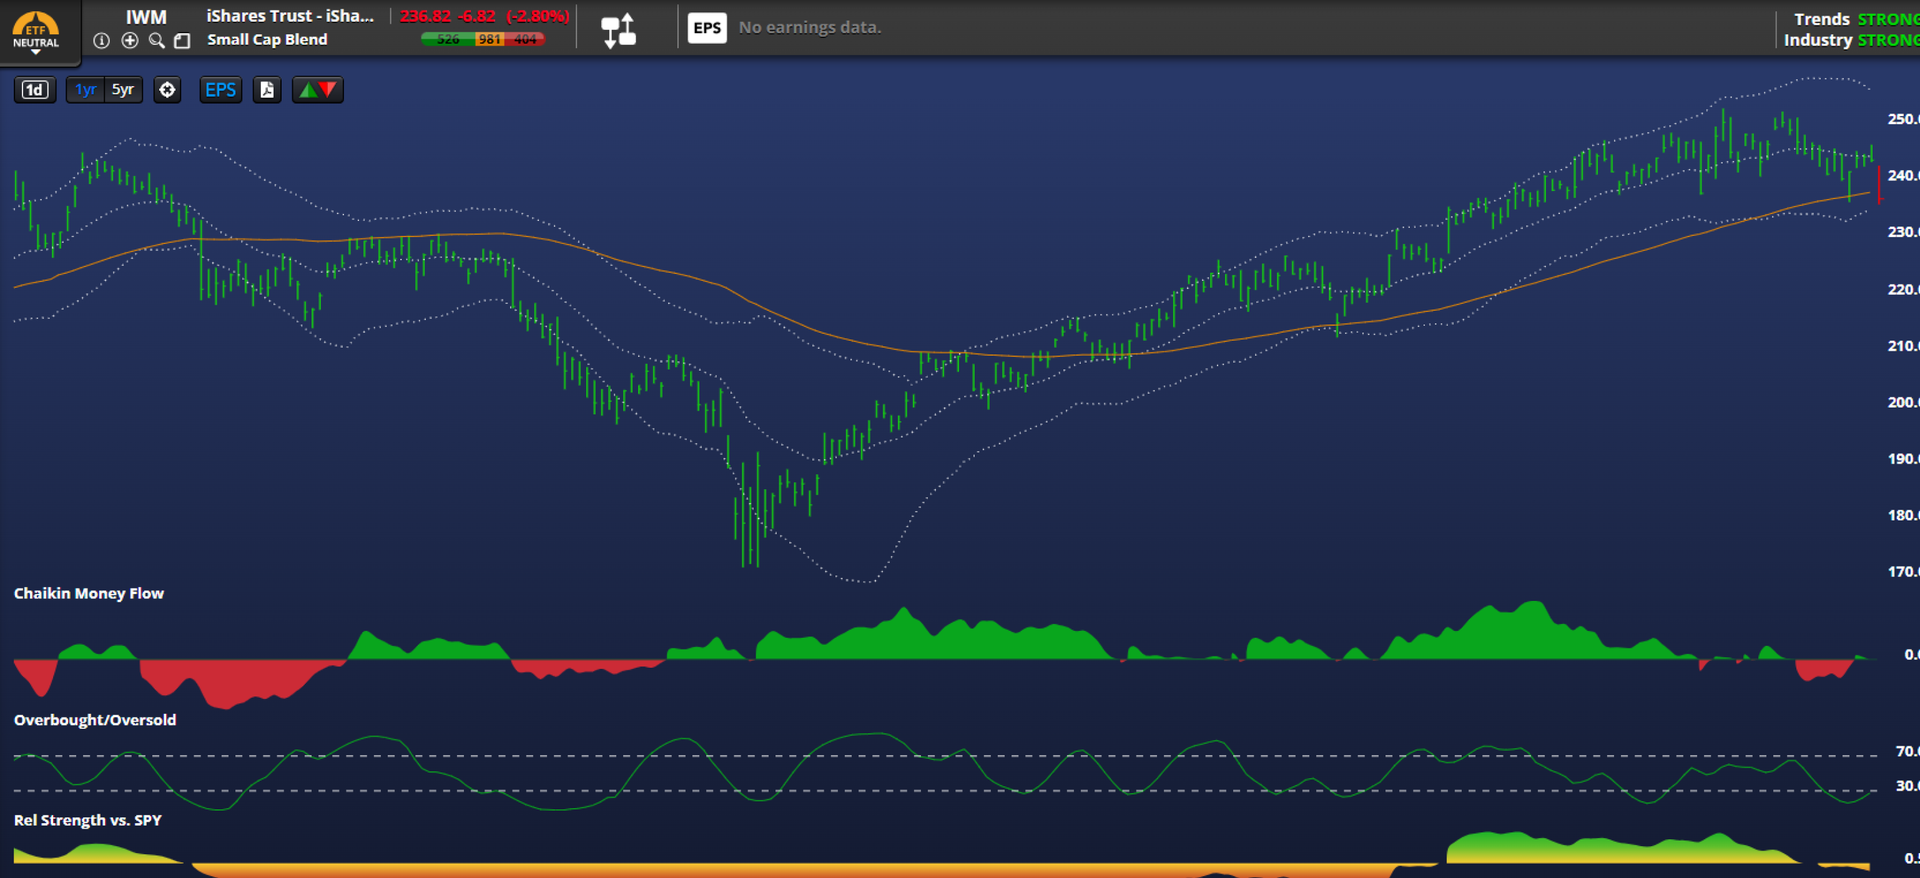Switch to the 5yr timeframe tab

point(123,90)
